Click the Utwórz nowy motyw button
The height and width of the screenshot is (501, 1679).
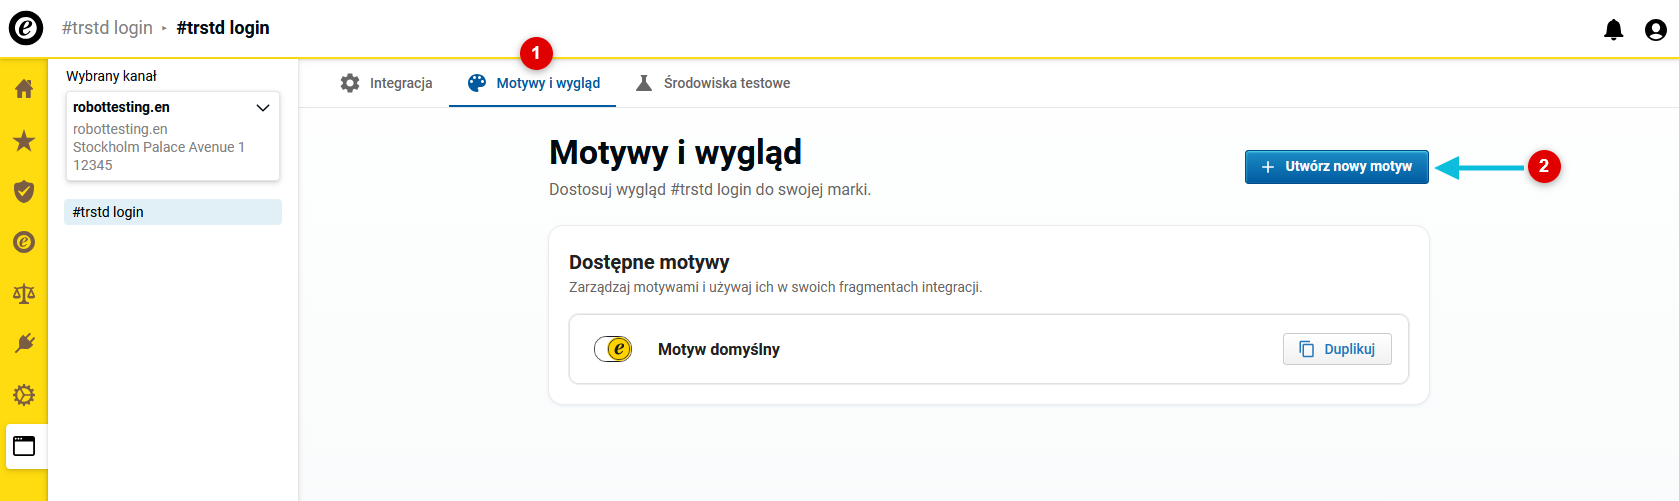point(1336,167)
